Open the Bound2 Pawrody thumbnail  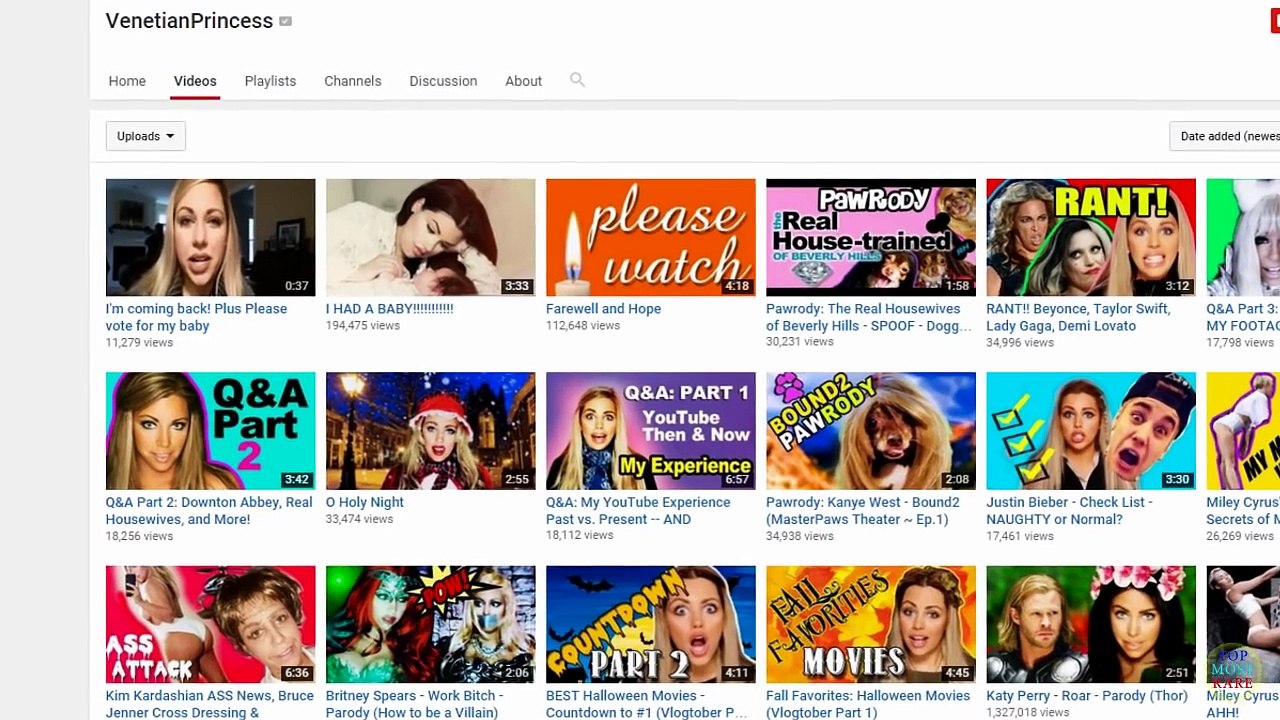[x=871, y=431]
